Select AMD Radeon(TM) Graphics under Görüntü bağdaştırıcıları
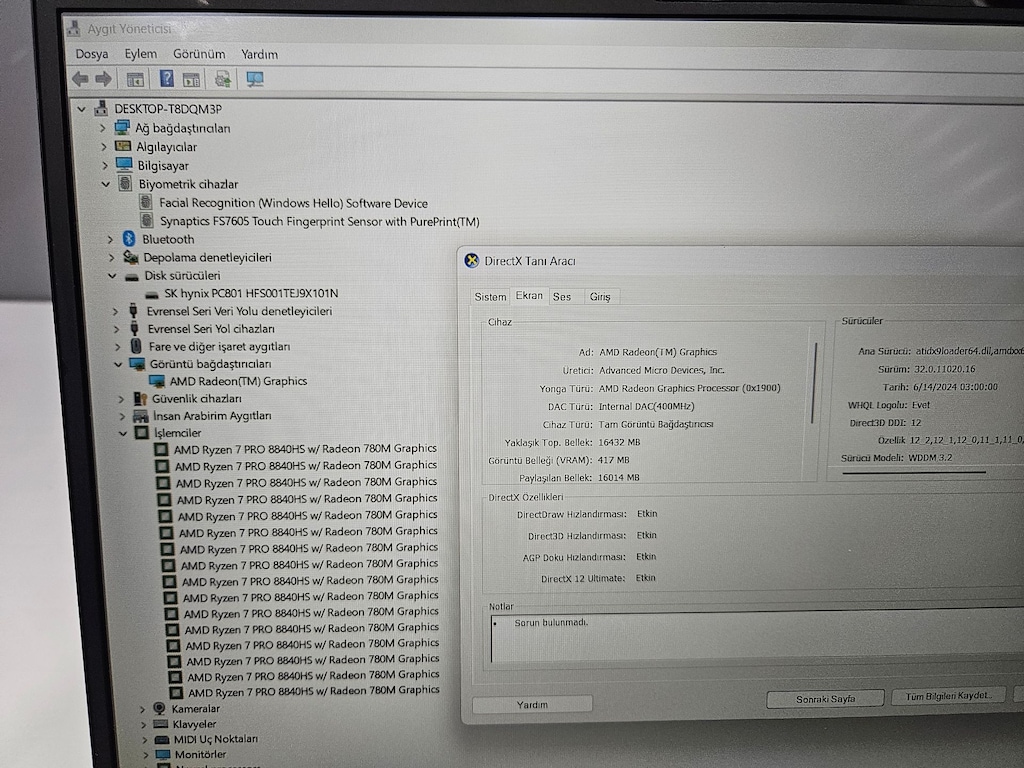Screen dimensions: 1024x768 pyautogui.click(x=238, y=381)
